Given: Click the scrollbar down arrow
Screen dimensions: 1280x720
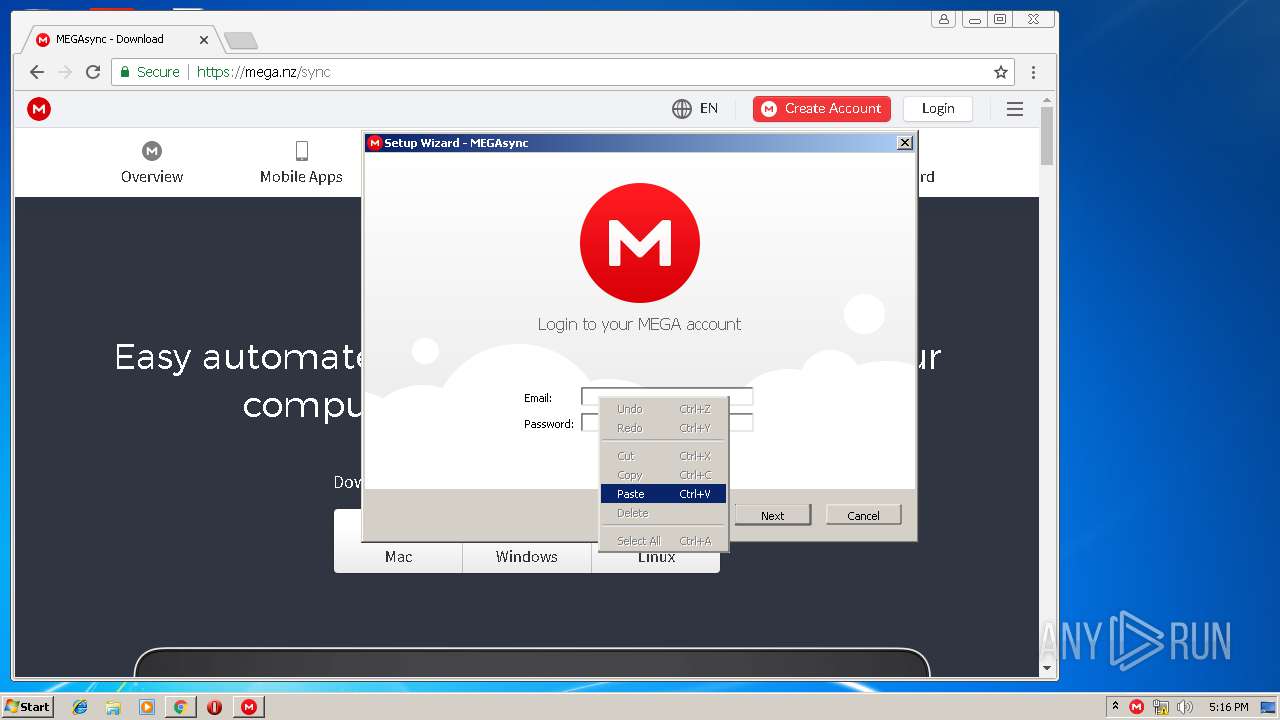Looking at the screenshot, I should click(1047, 668).
